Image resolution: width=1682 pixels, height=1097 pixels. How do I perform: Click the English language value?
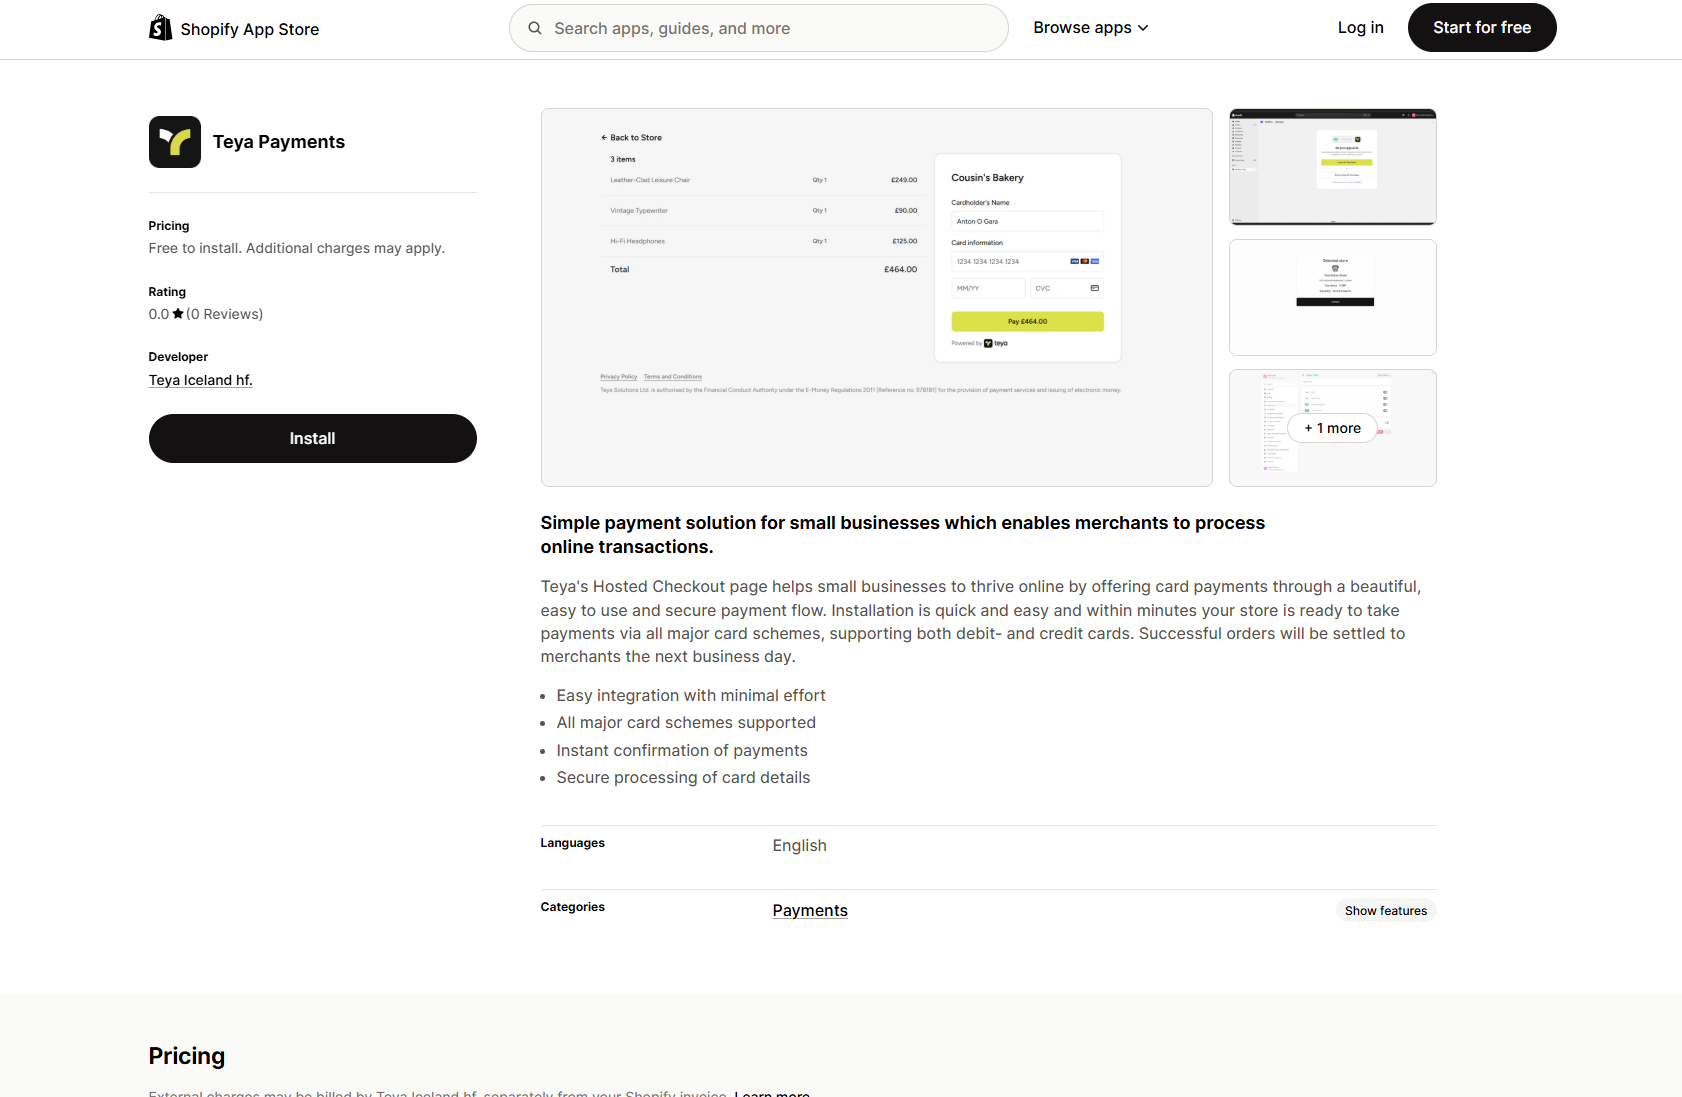pos(800,845)
